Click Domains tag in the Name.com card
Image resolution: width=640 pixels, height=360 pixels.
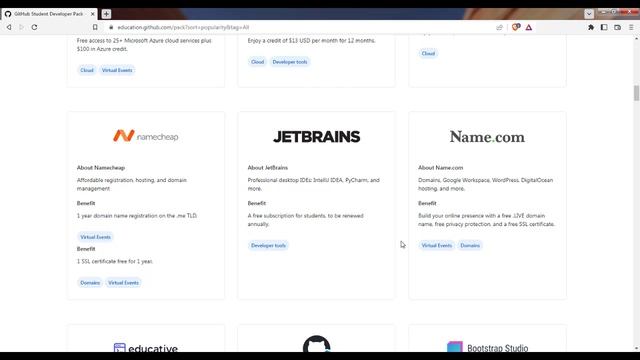coord(470,246)
